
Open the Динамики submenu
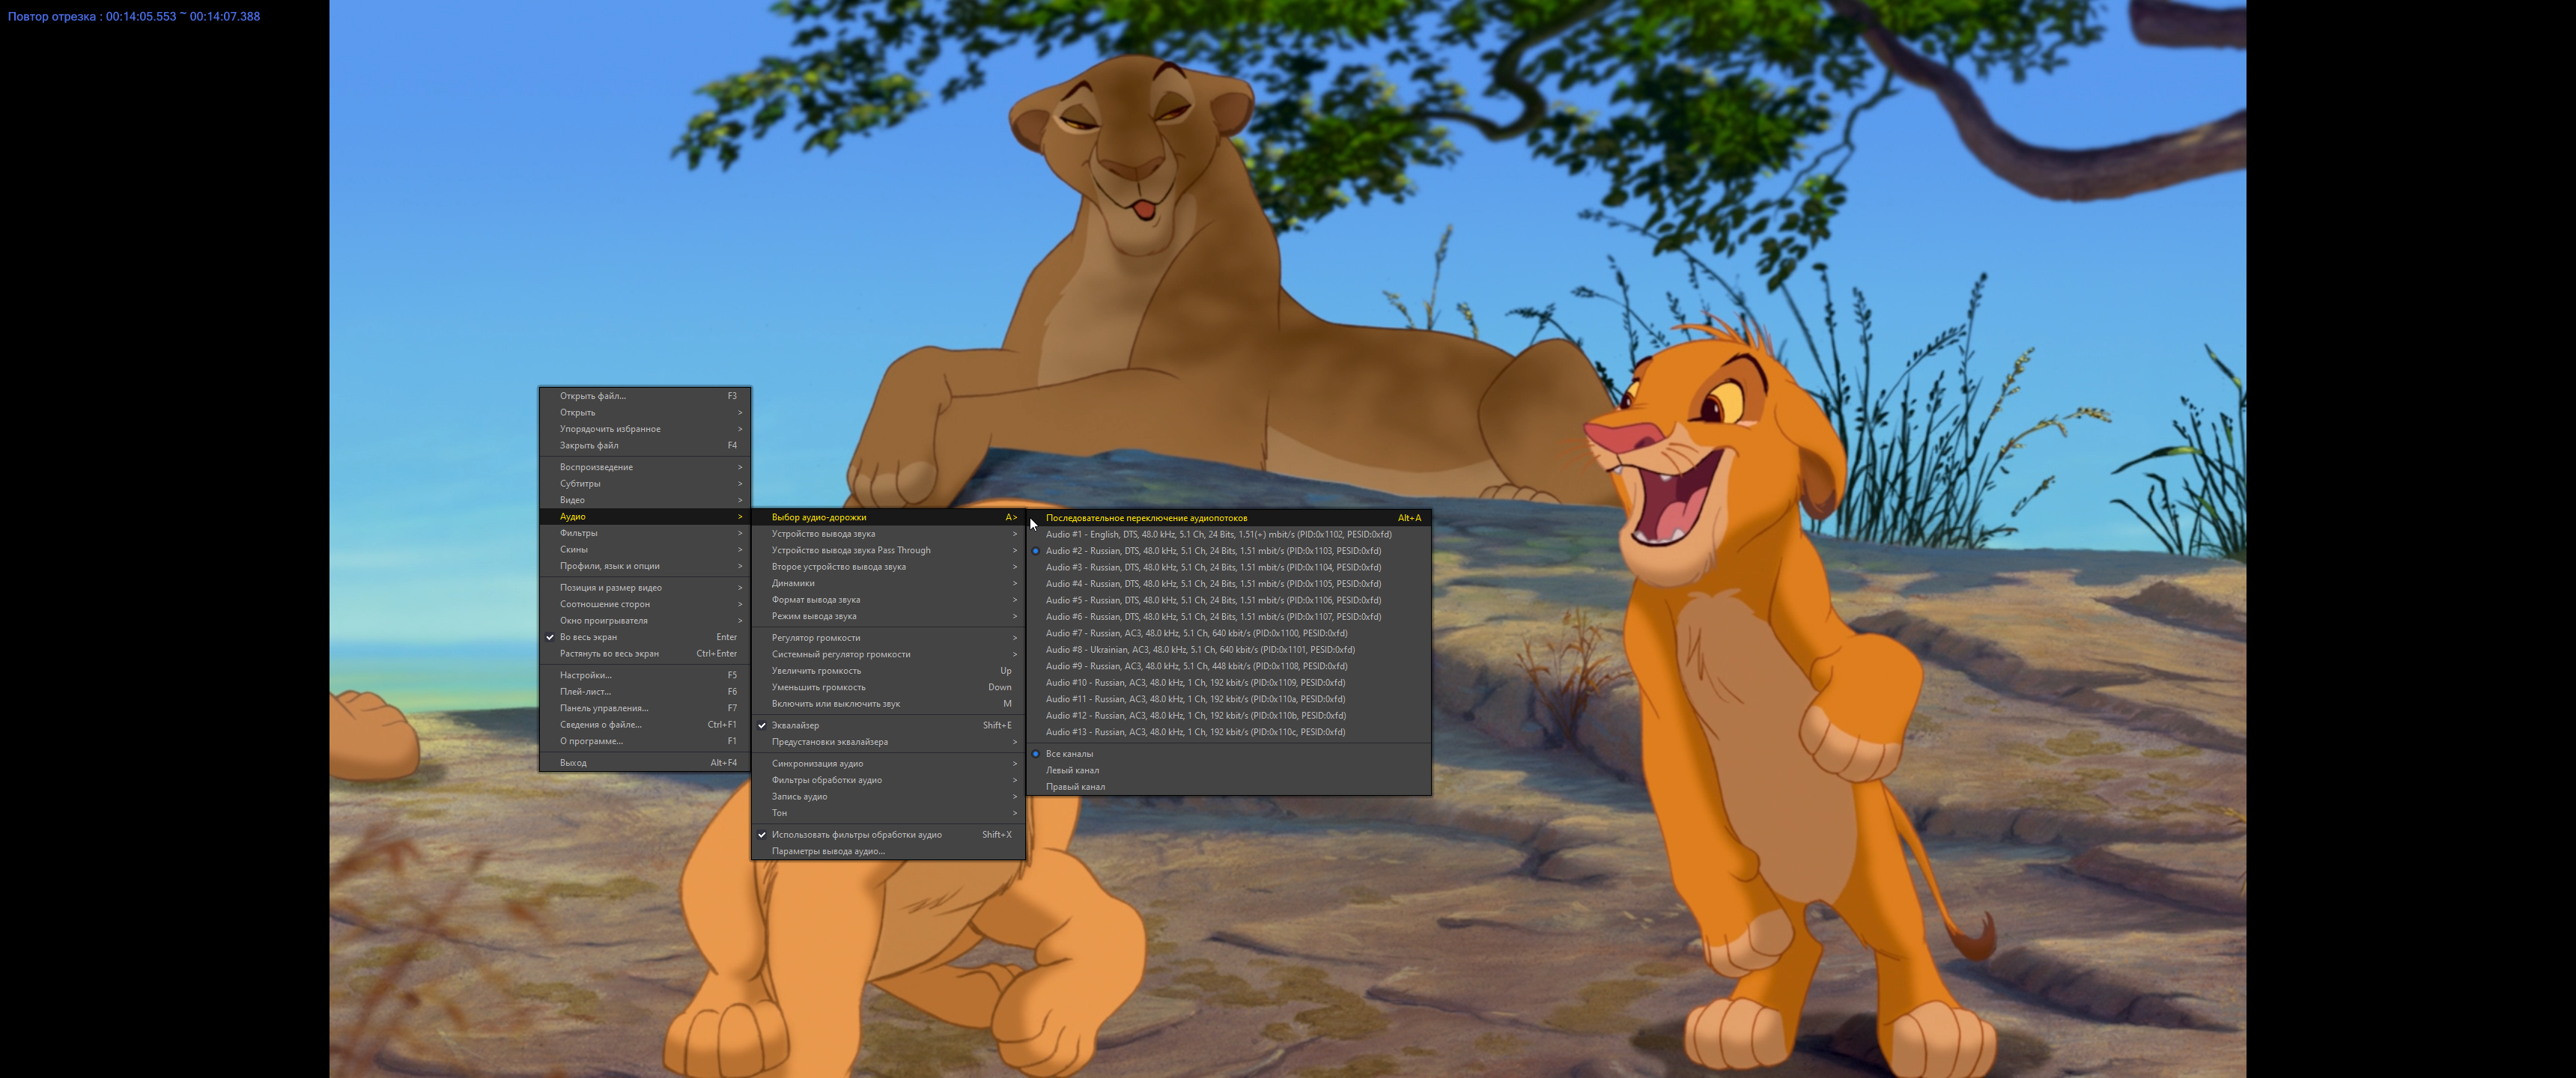(x=793, y=583)
